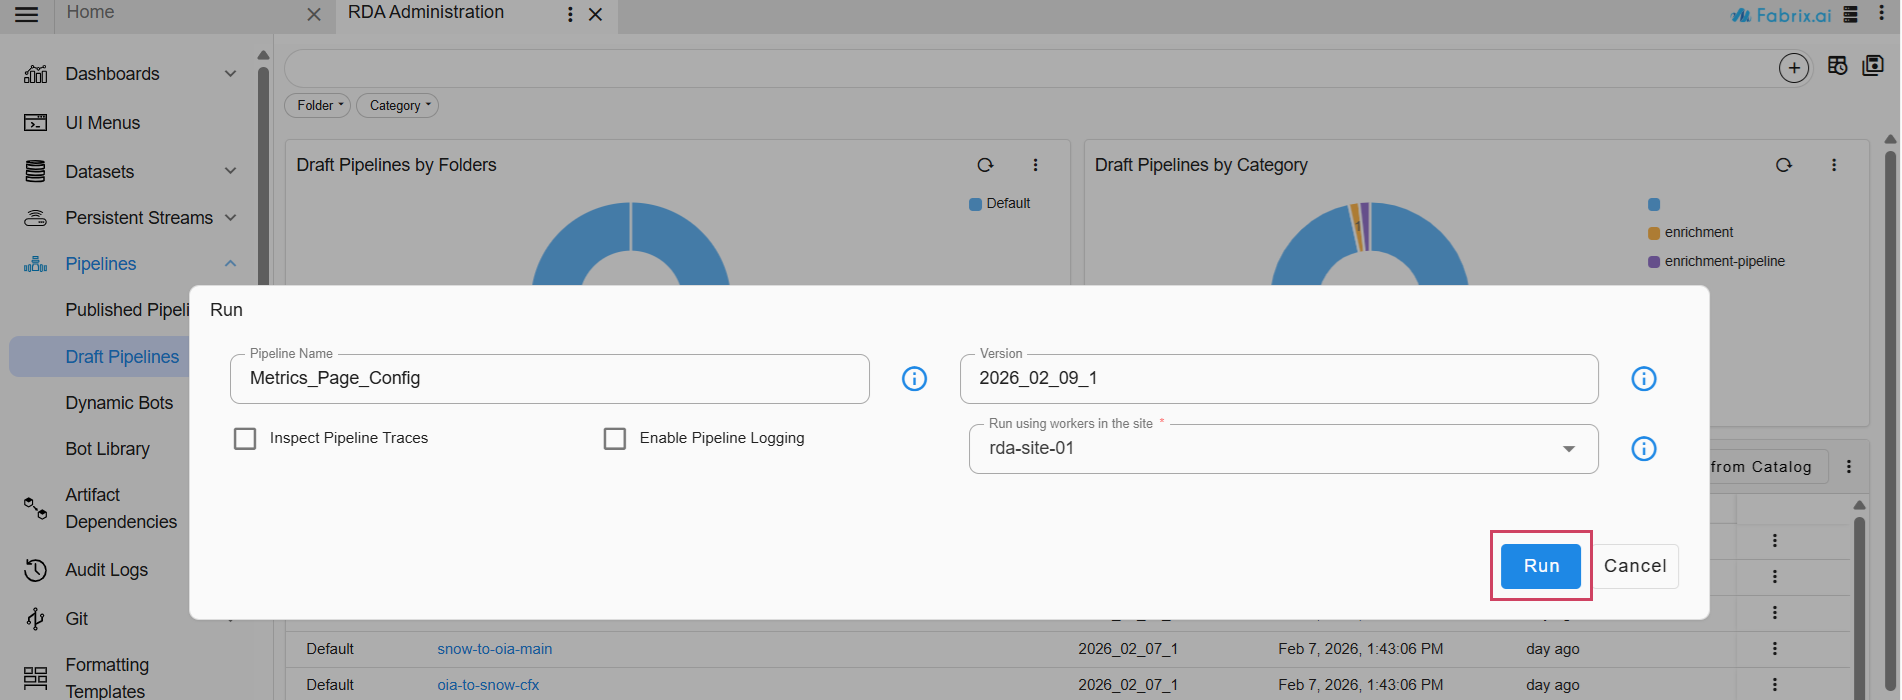Open the site selection dropdown rda-site-01

[x=1283, y=449]
